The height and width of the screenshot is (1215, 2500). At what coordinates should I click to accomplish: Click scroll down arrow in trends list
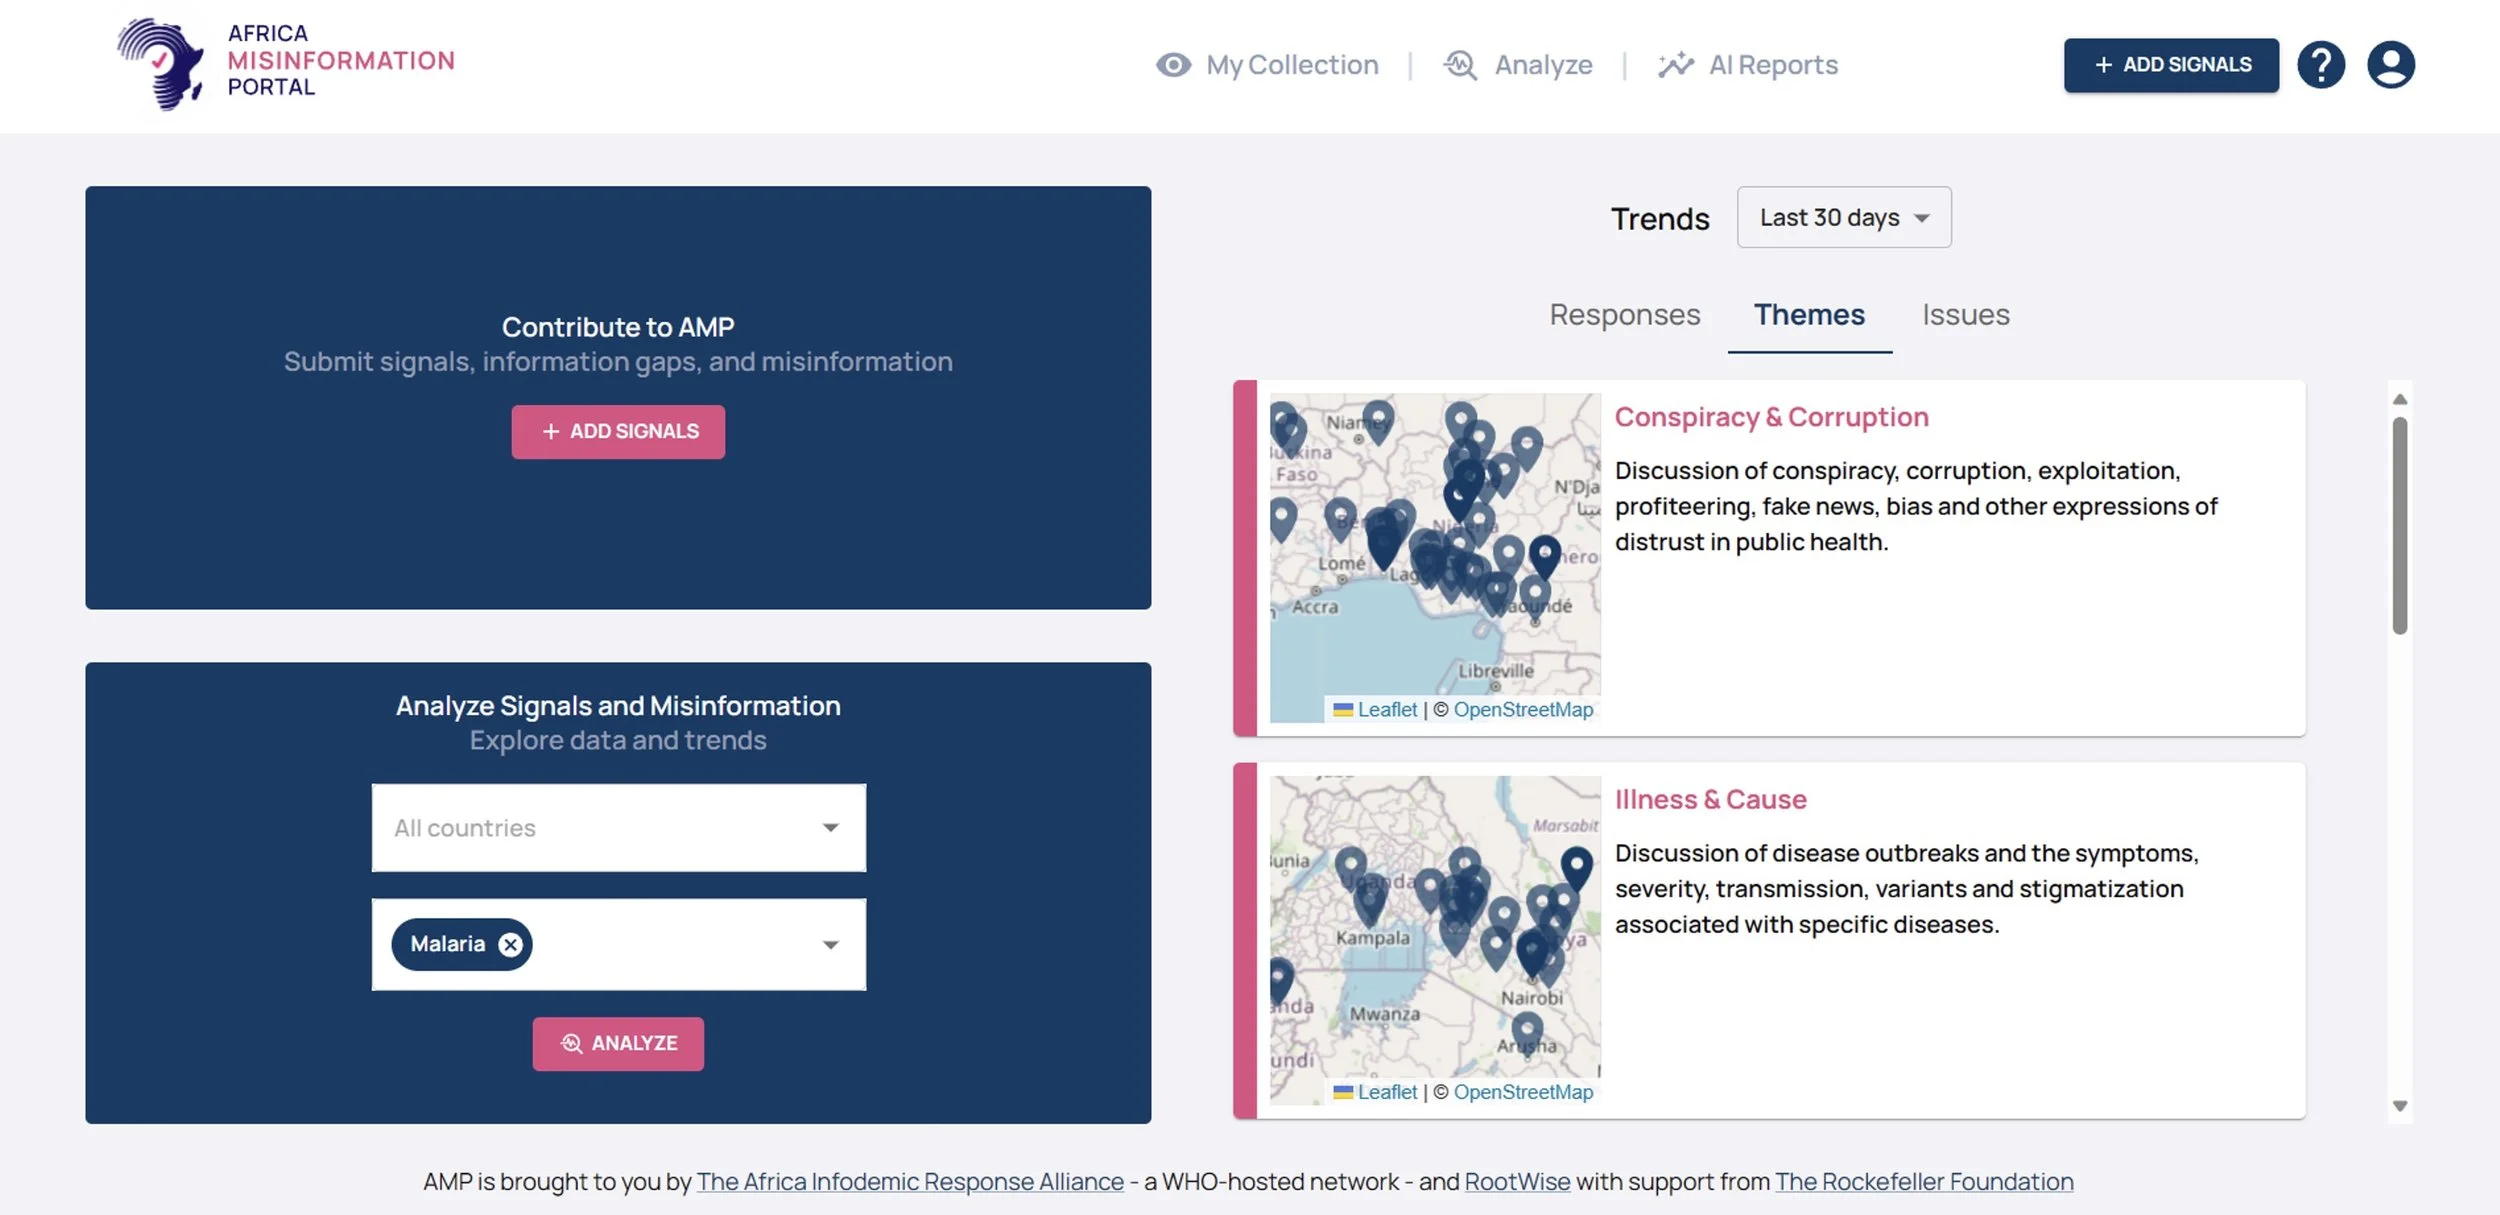[2399, 1106]
